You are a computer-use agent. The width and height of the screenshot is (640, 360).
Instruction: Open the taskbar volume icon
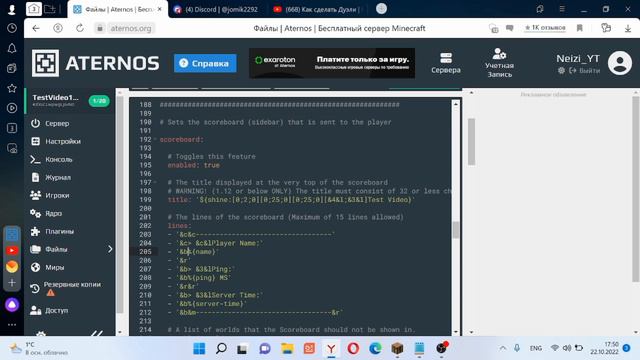point(567,348)
